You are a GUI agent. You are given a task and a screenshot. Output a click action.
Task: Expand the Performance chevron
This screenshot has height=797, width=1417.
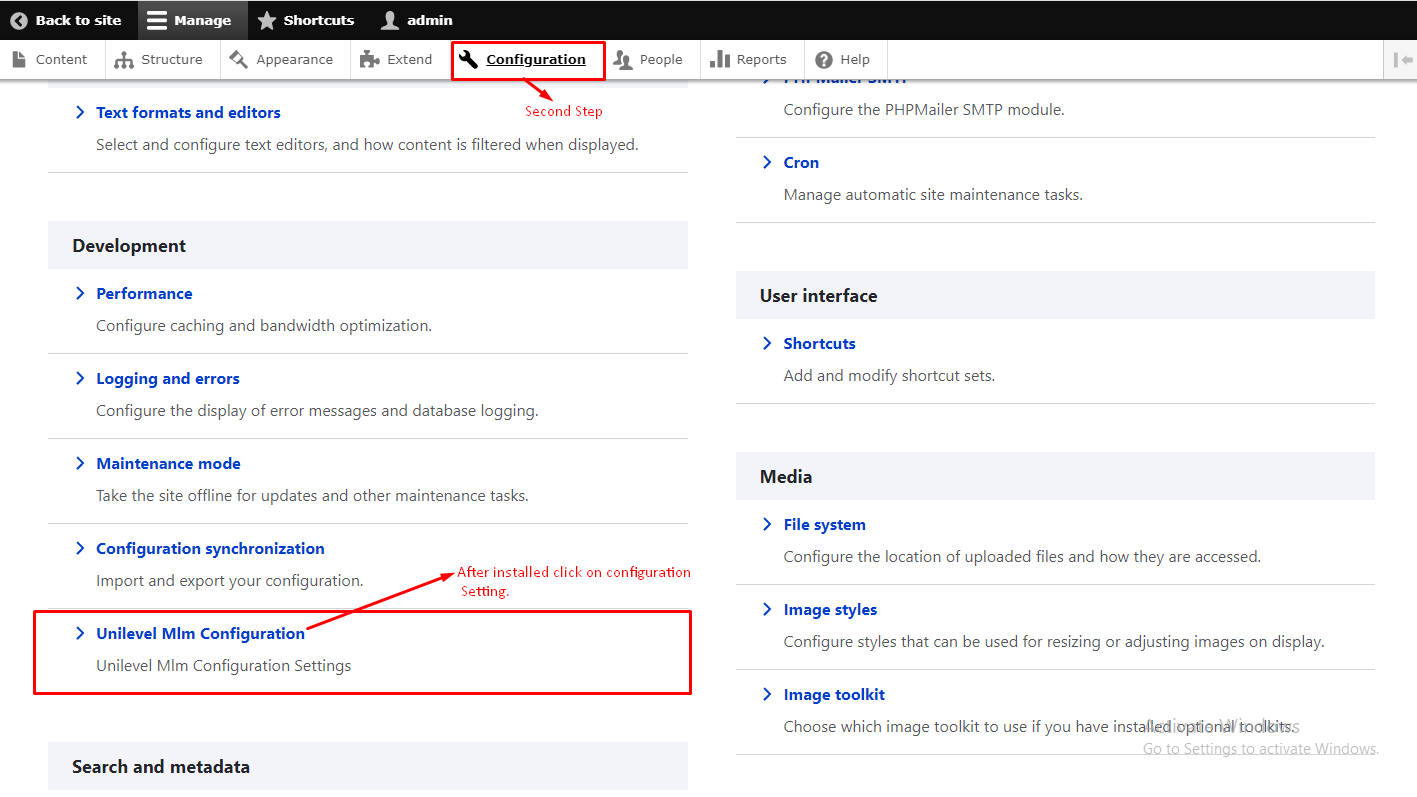tap(80, 293)
